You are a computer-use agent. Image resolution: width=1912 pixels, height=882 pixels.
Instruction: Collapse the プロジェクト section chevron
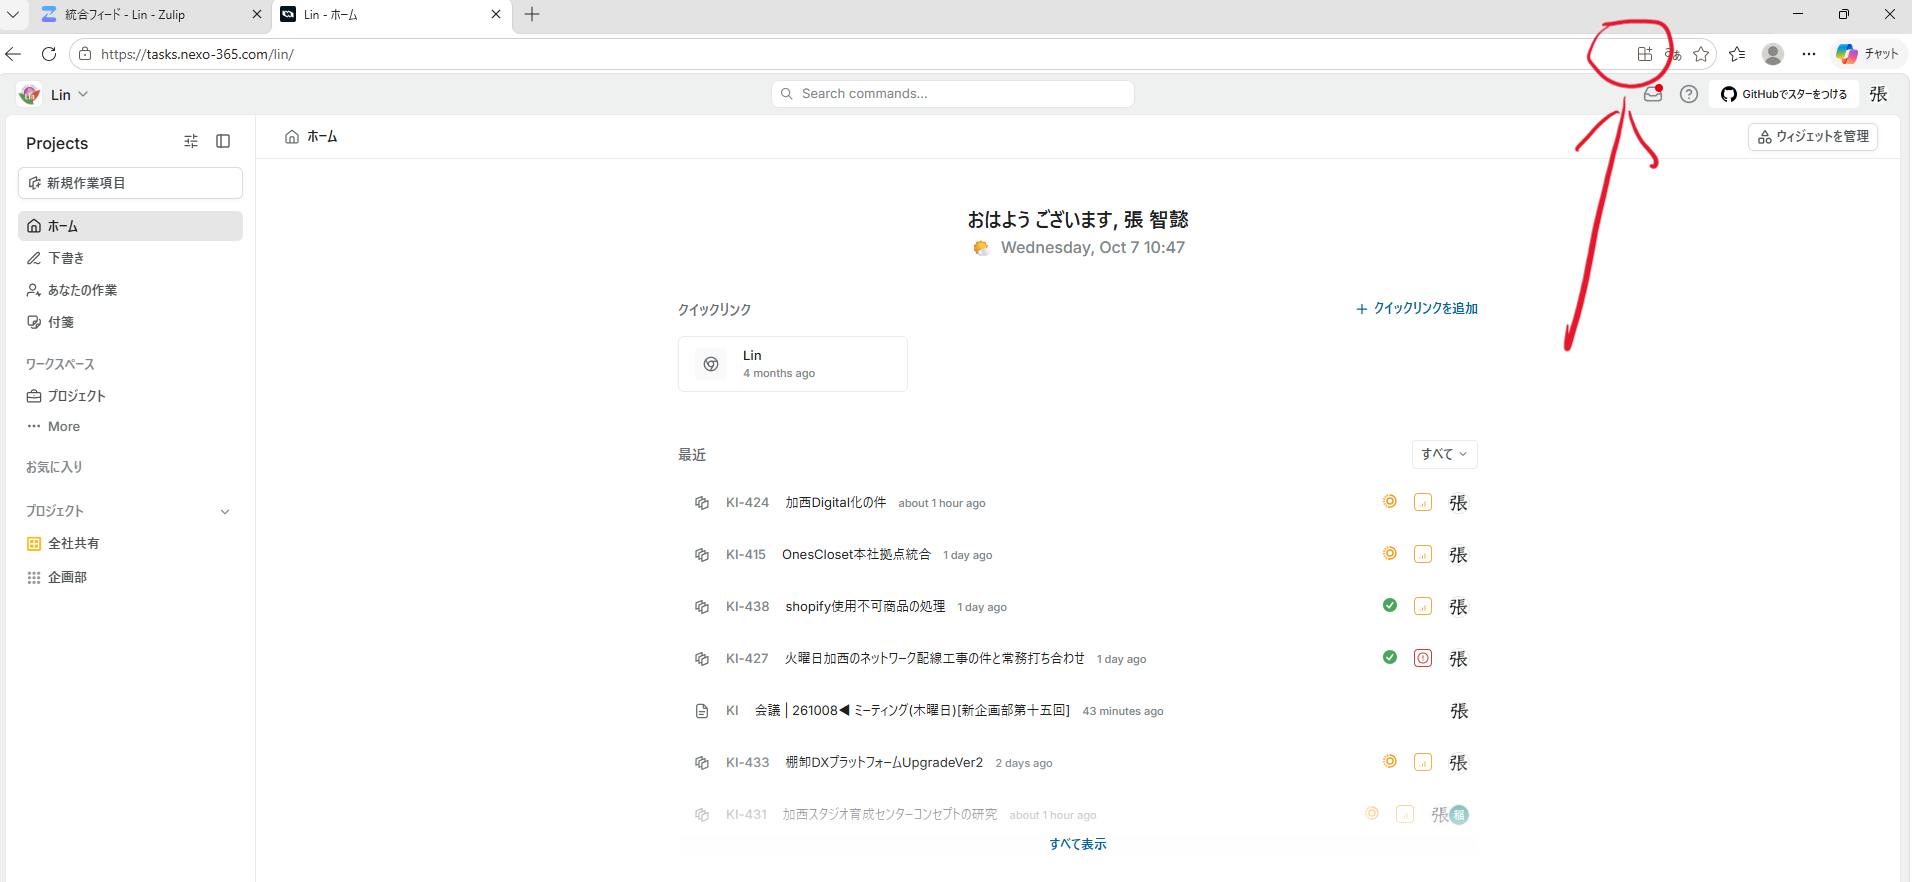[x=225, y=512]
